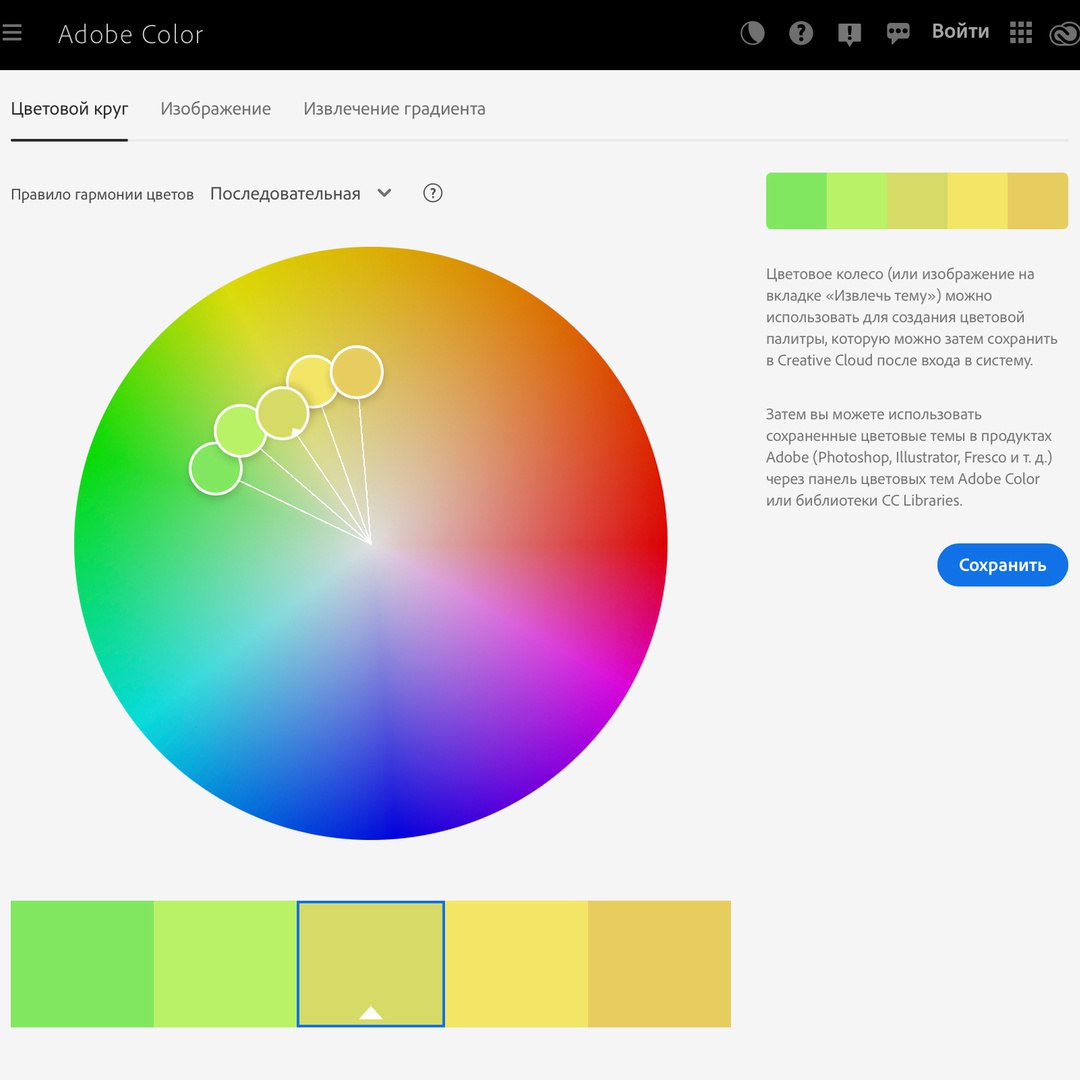Click the Adobe Color logo title
The width and height of the screenshot is (1080, 1080).
point(130,34)
